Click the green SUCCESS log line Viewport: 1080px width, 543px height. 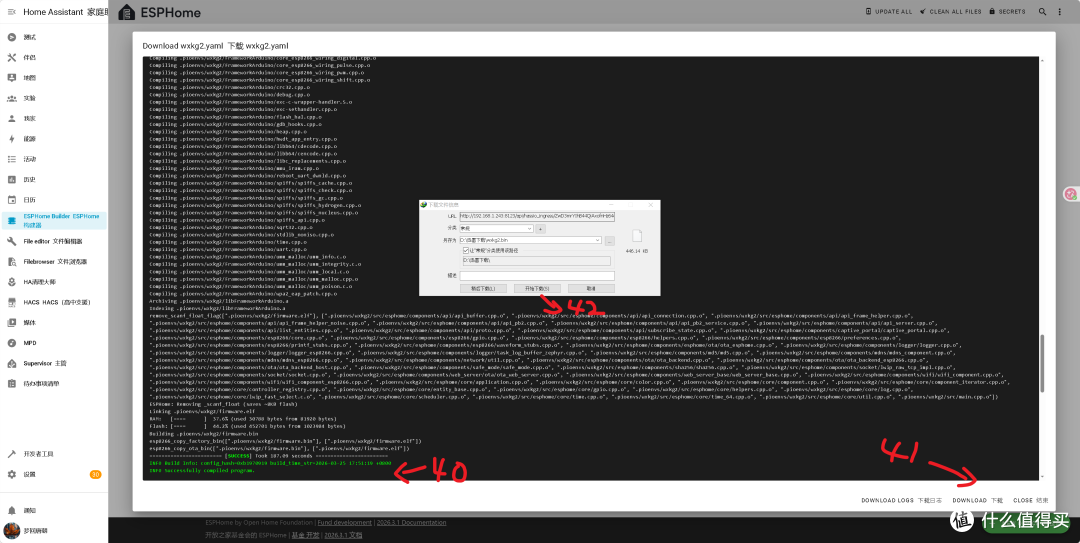pyautogui.click(x=269, y=456)
